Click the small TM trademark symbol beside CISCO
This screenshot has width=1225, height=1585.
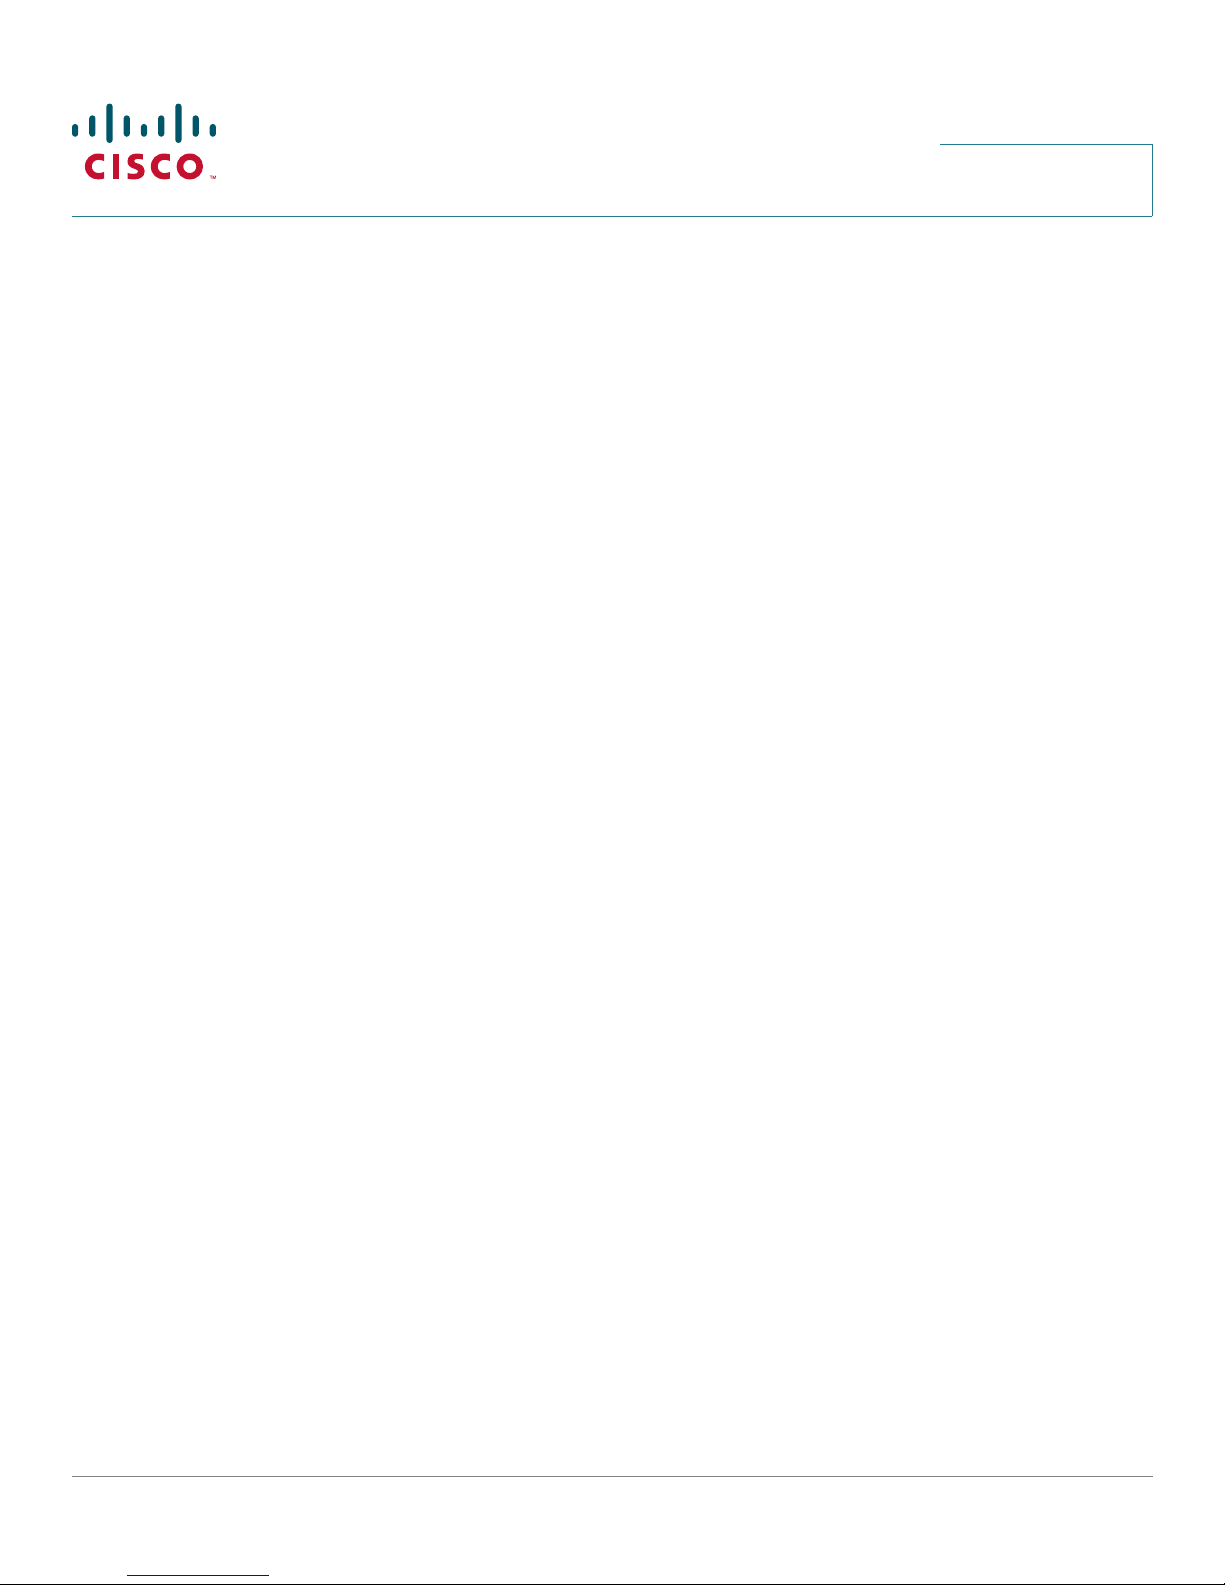(x=213, y=177)
